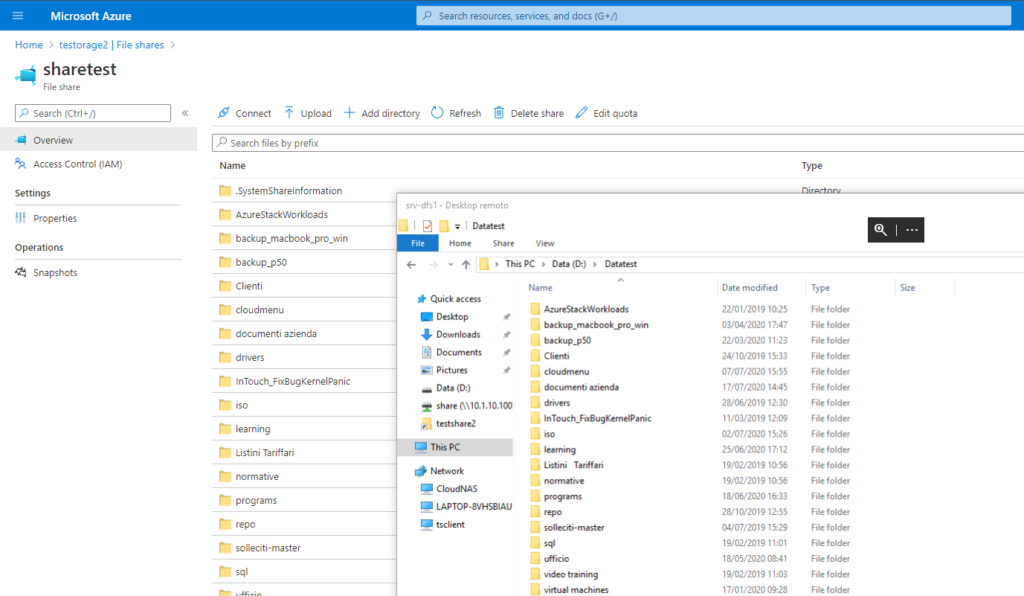Select 'solleciti-master' folder in Explorer
1024x596 pixels.
(x=574, y=527)
